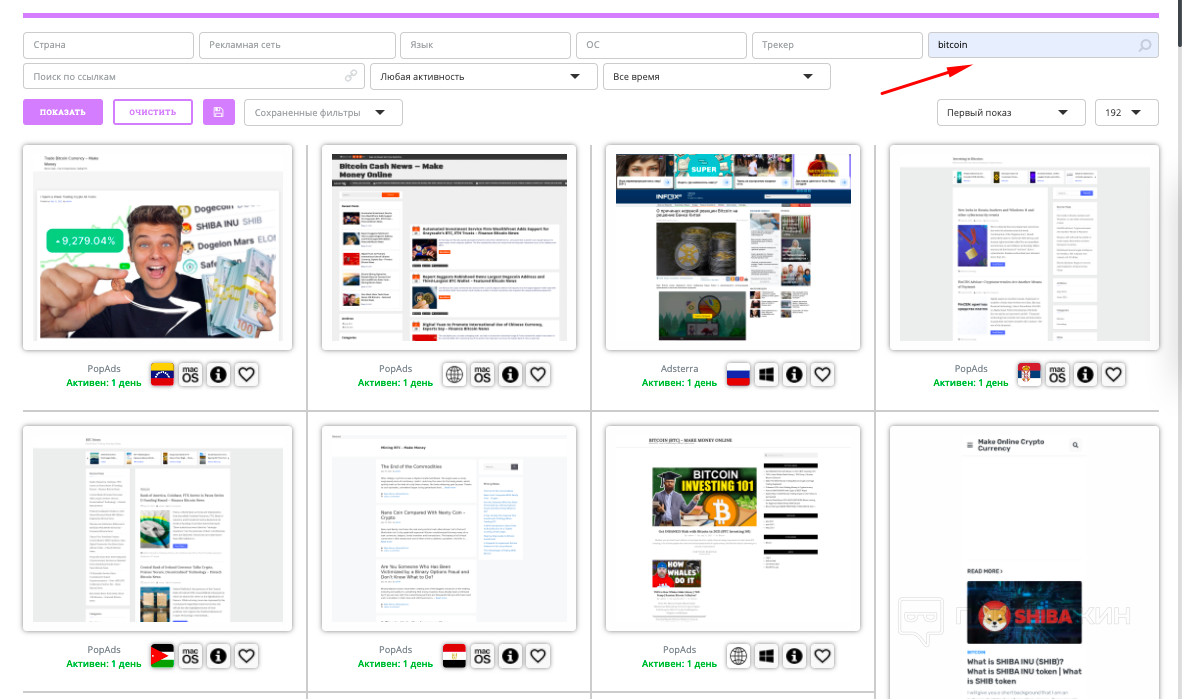The height and width of the screenshot is (699, 1182).
Task: Open the ОС filter field
Action: tap(661, 45)
